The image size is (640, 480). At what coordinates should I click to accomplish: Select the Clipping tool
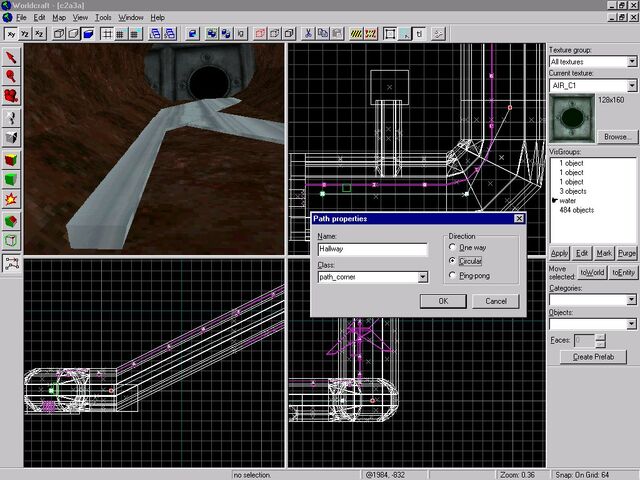click(11, 221)
